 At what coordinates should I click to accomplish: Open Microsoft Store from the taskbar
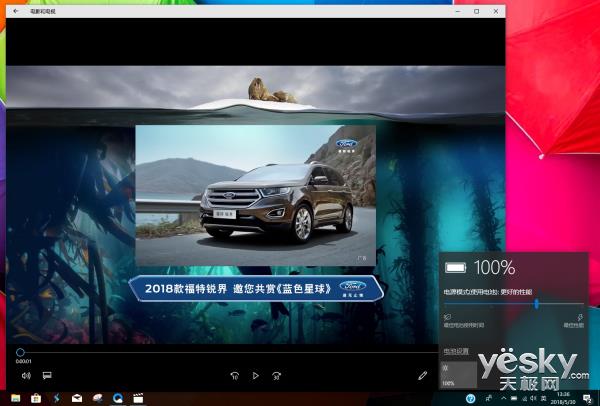point(36,398)
